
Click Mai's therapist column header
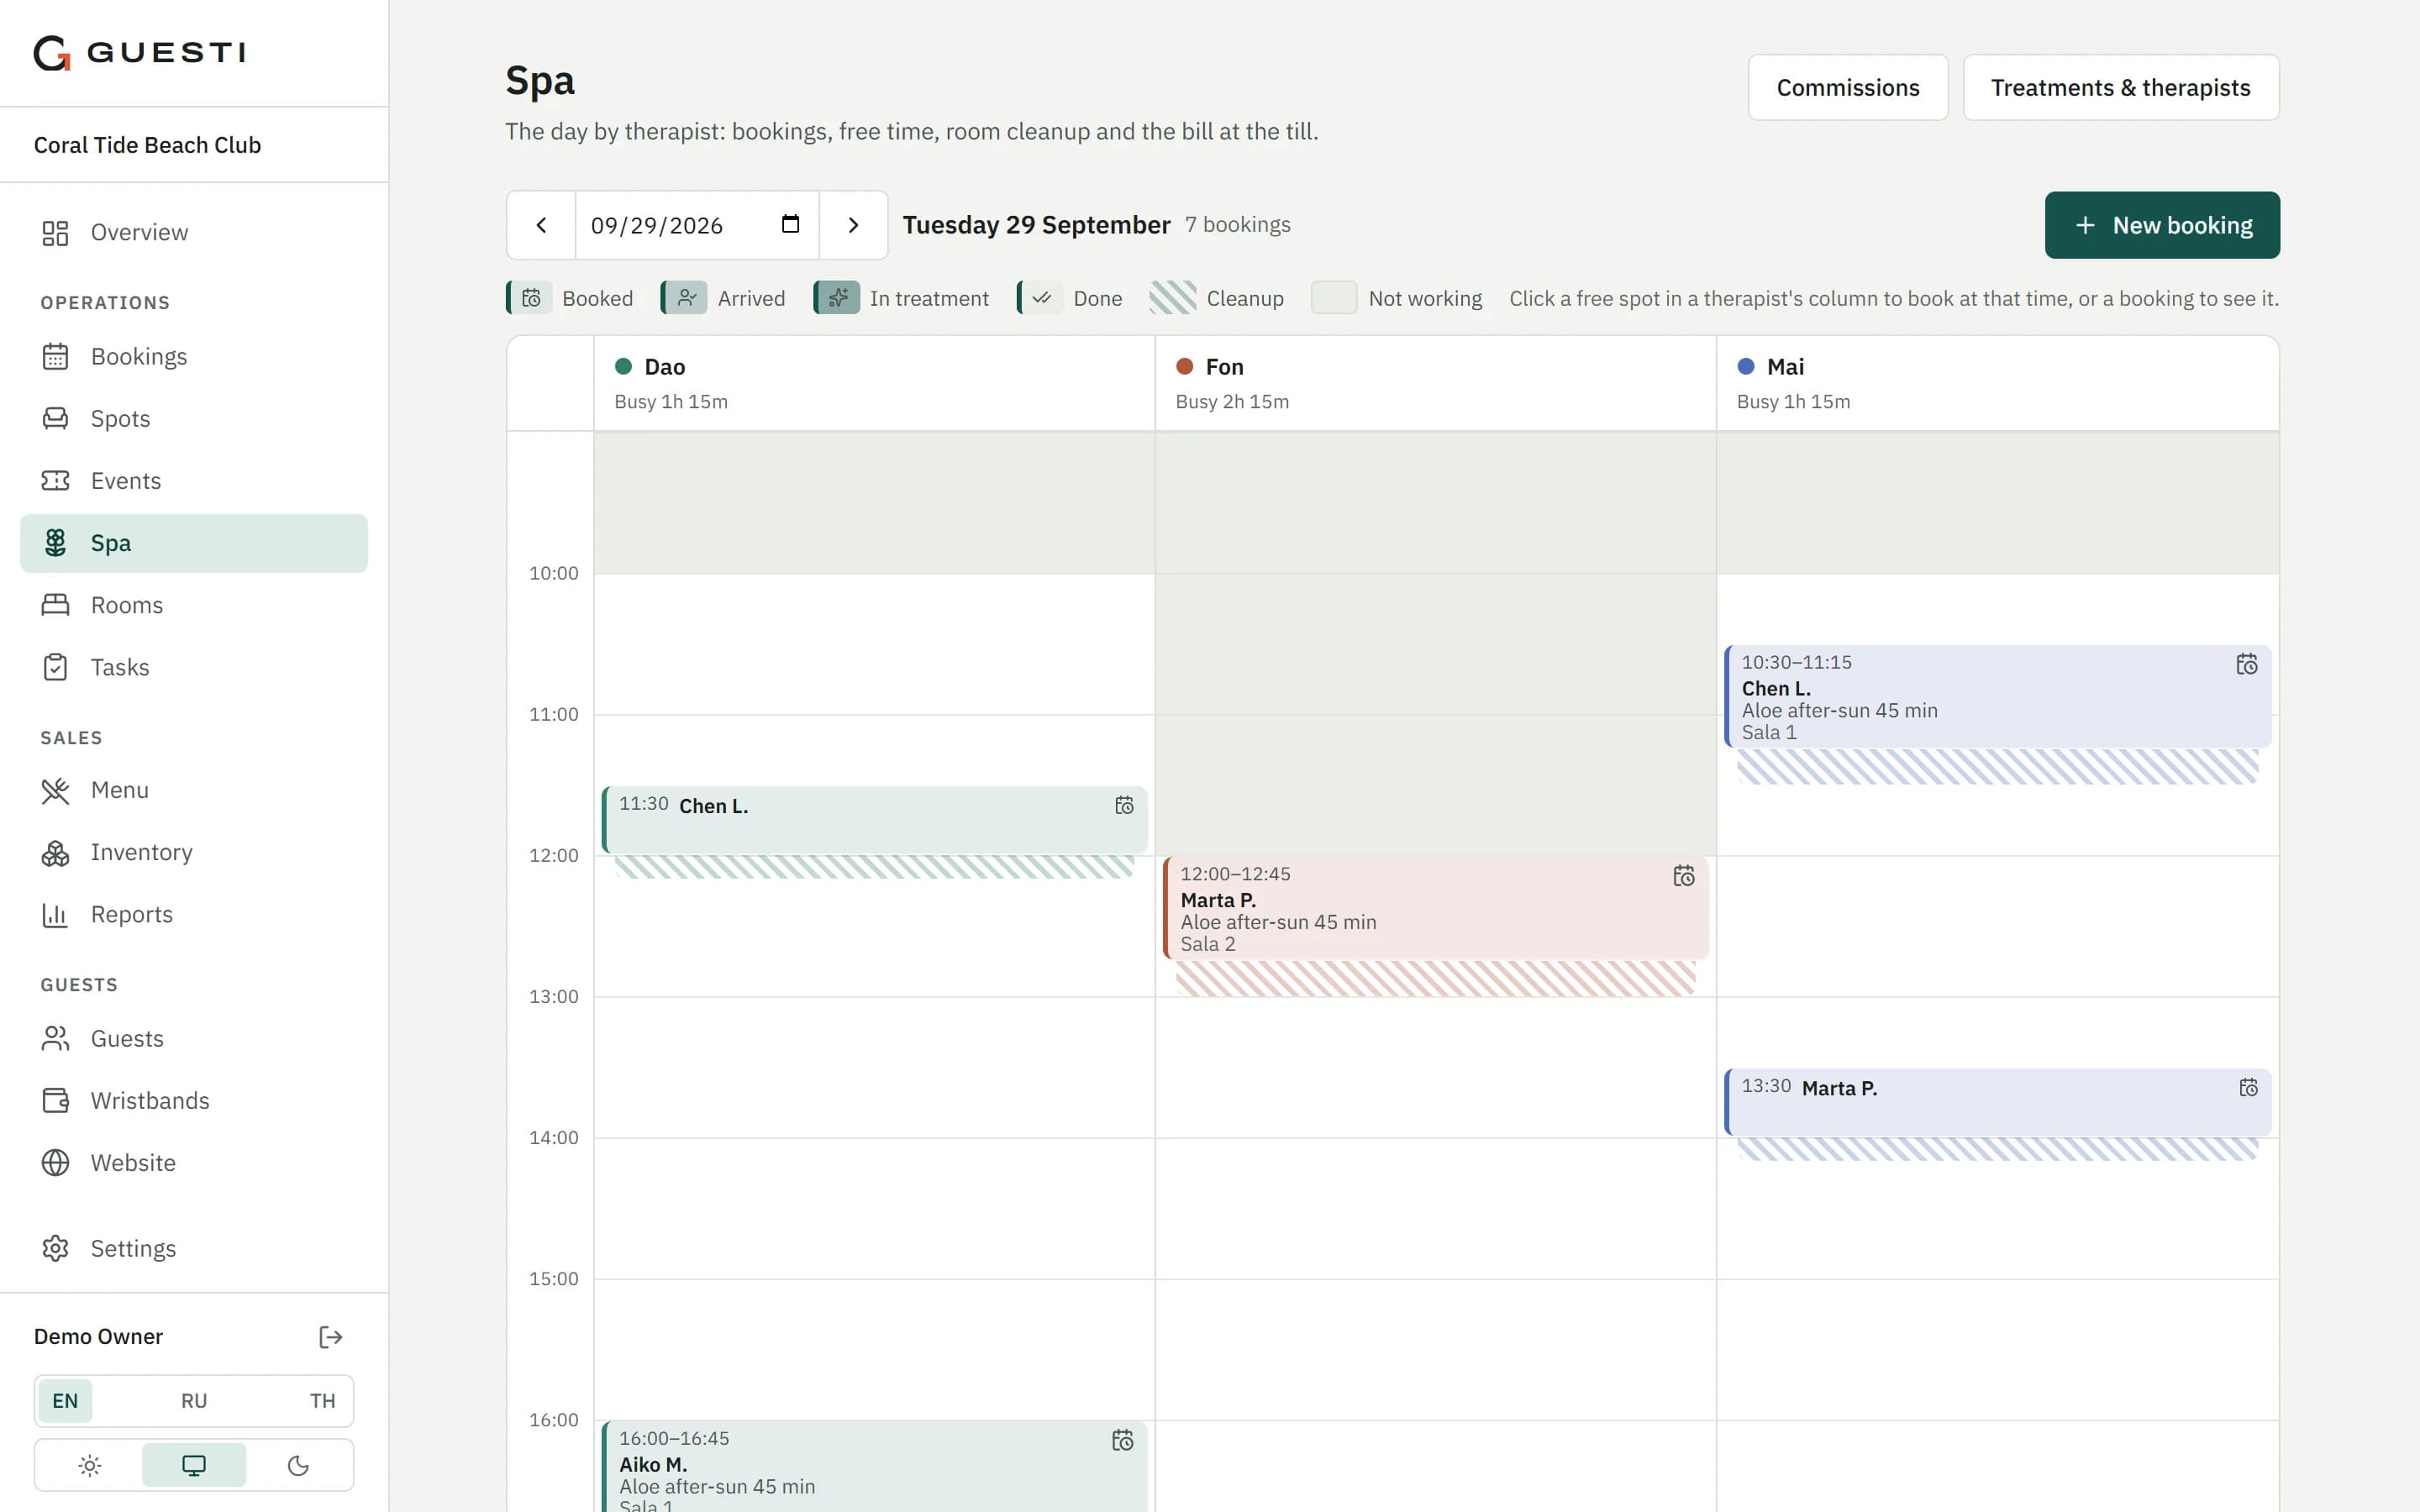1997,383
